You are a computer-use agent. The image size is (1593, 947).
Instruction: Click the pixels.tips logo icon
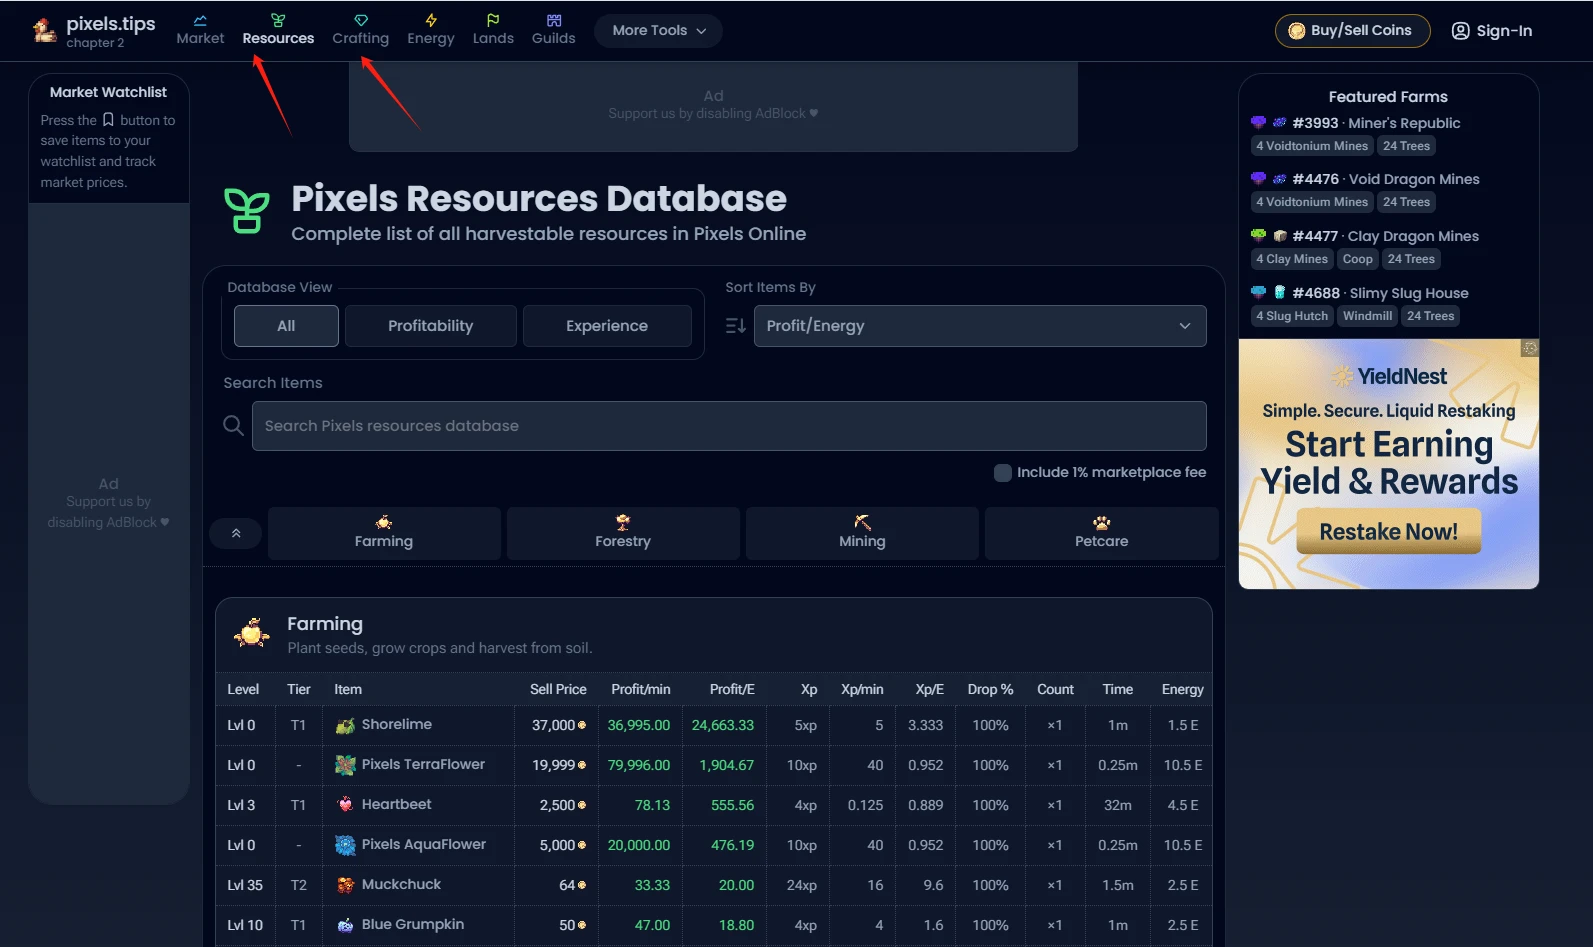click(44, 31)
